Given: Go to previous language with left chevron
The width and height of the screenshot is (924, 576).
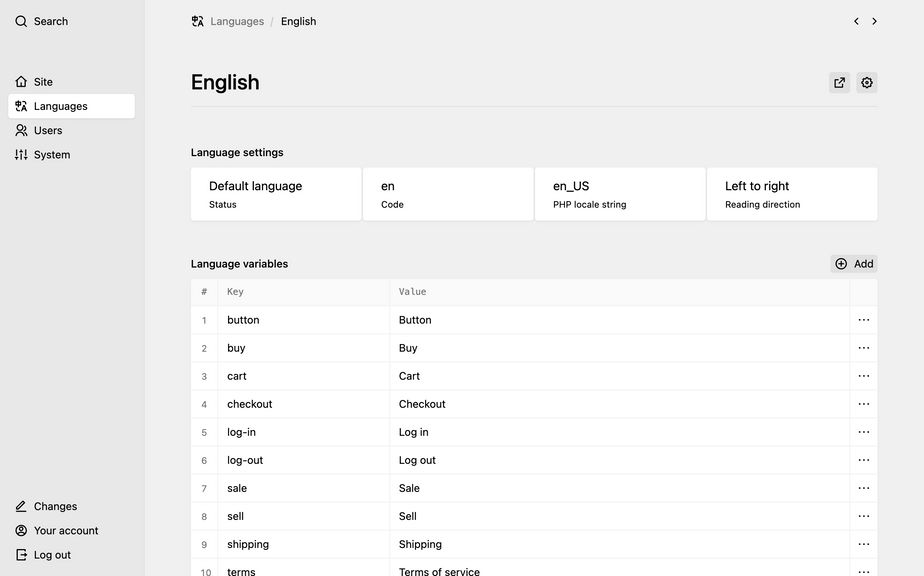Looking at the screenshot, I should click(x=856, y=21).
